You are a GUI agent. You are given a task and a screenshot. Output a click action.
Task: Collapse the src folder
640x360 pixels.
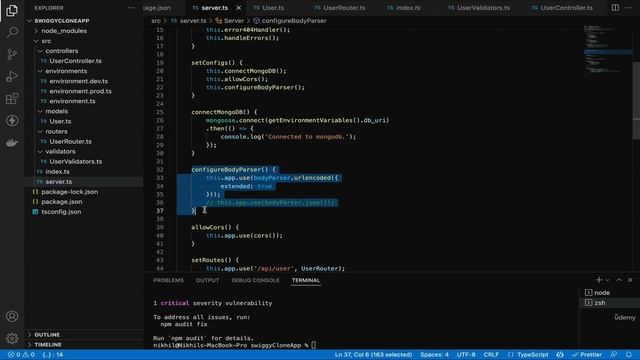(x=46, y=41)
